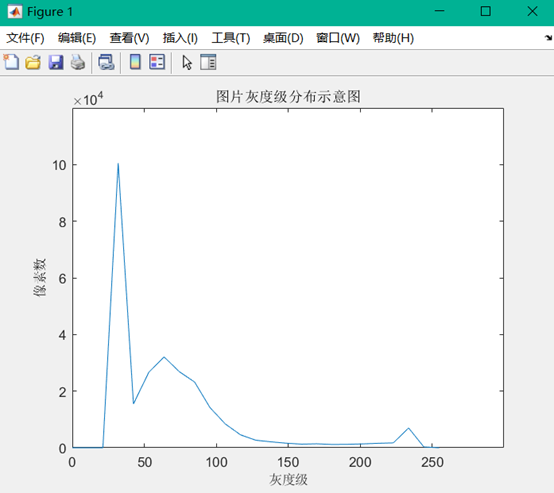
Task: Click the y-axis tick label 8
Action: click(63, 222)
